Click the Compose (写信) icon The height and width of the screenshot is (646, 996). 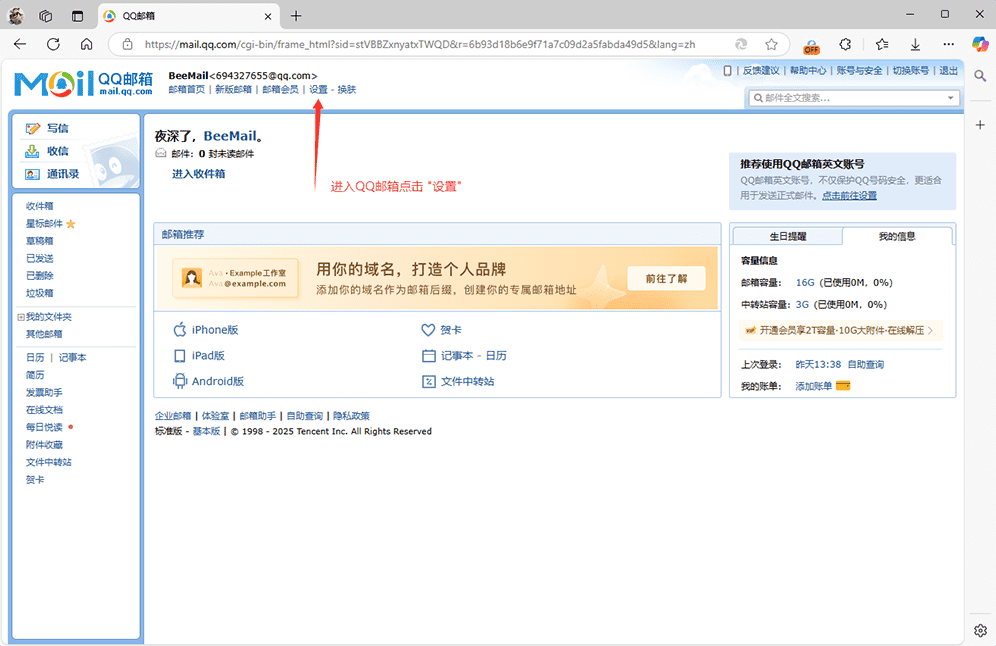coord(32,128)
